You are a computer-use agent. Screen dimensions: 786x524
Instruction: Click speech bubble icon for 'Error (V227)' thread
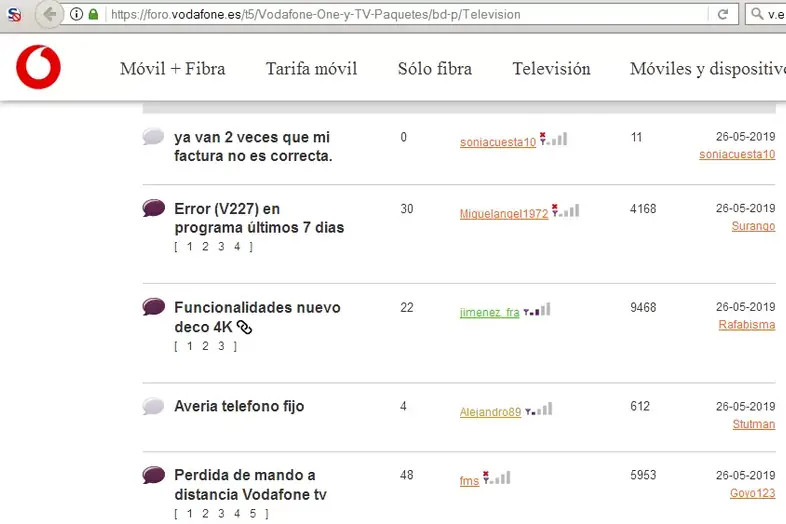tap(153, 208)
